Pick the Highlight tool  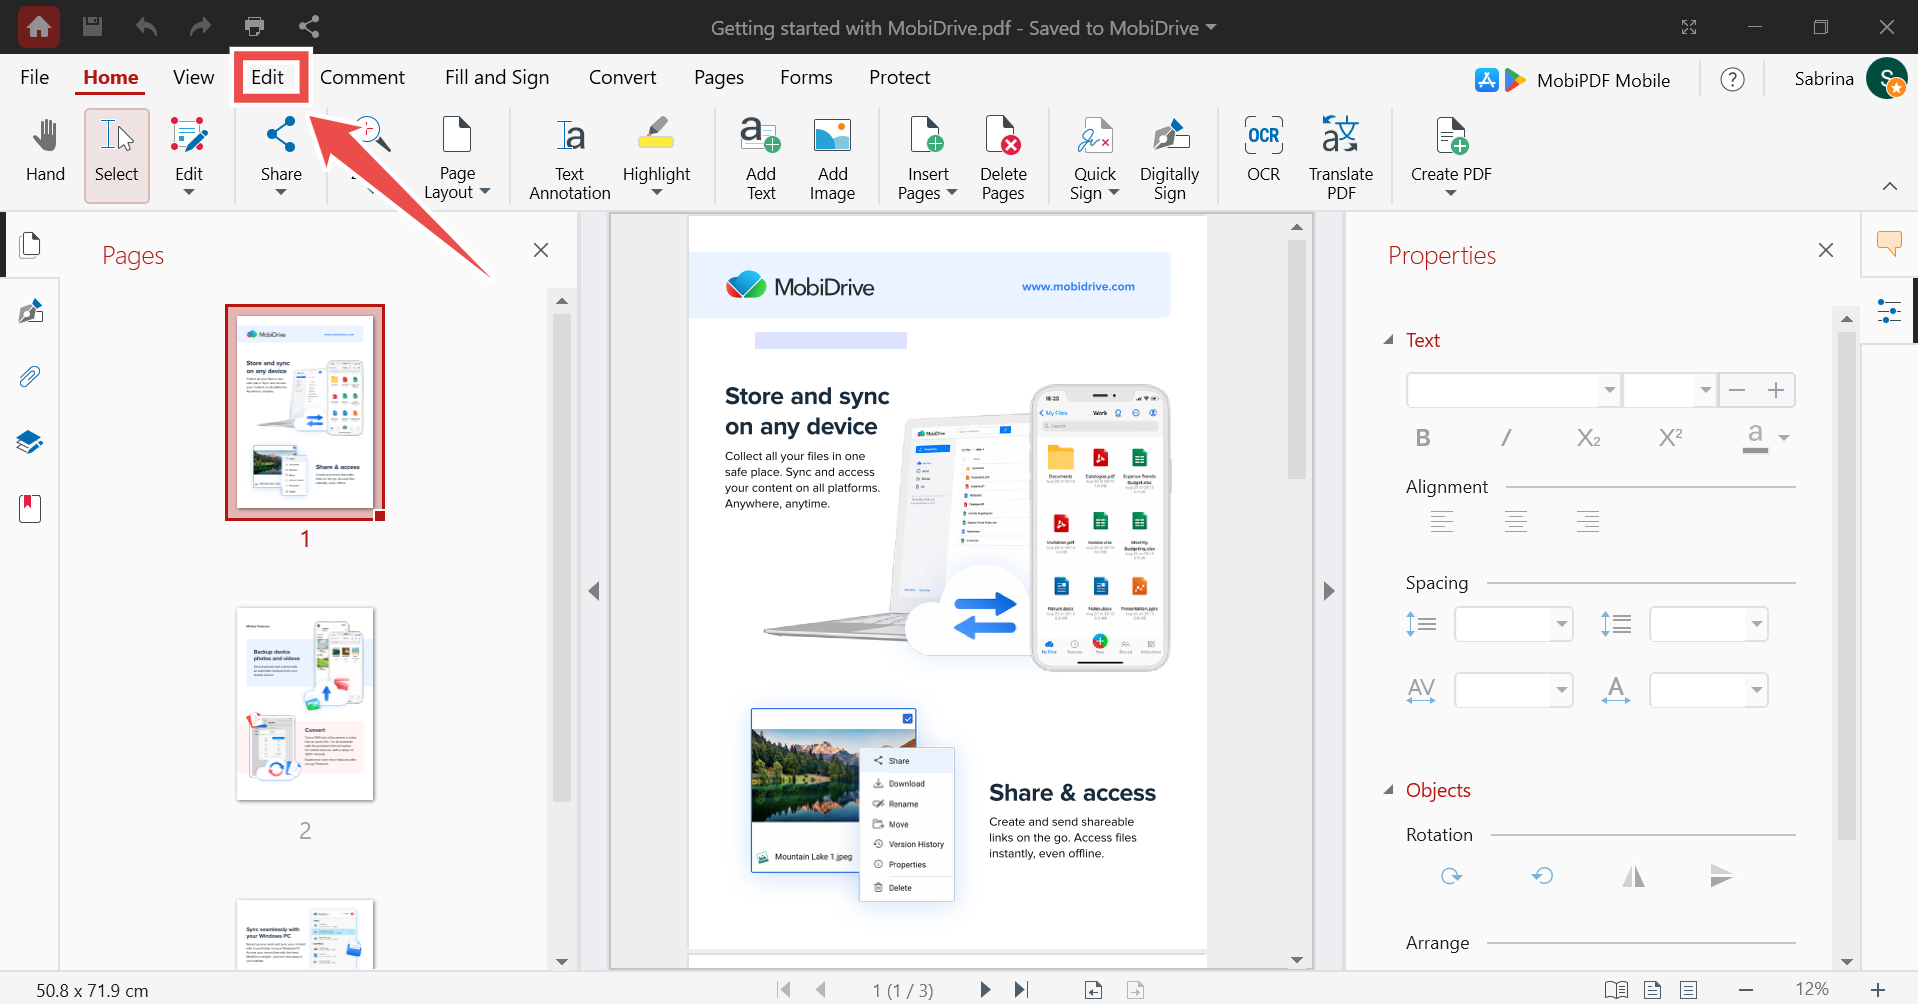coord(656,155)
